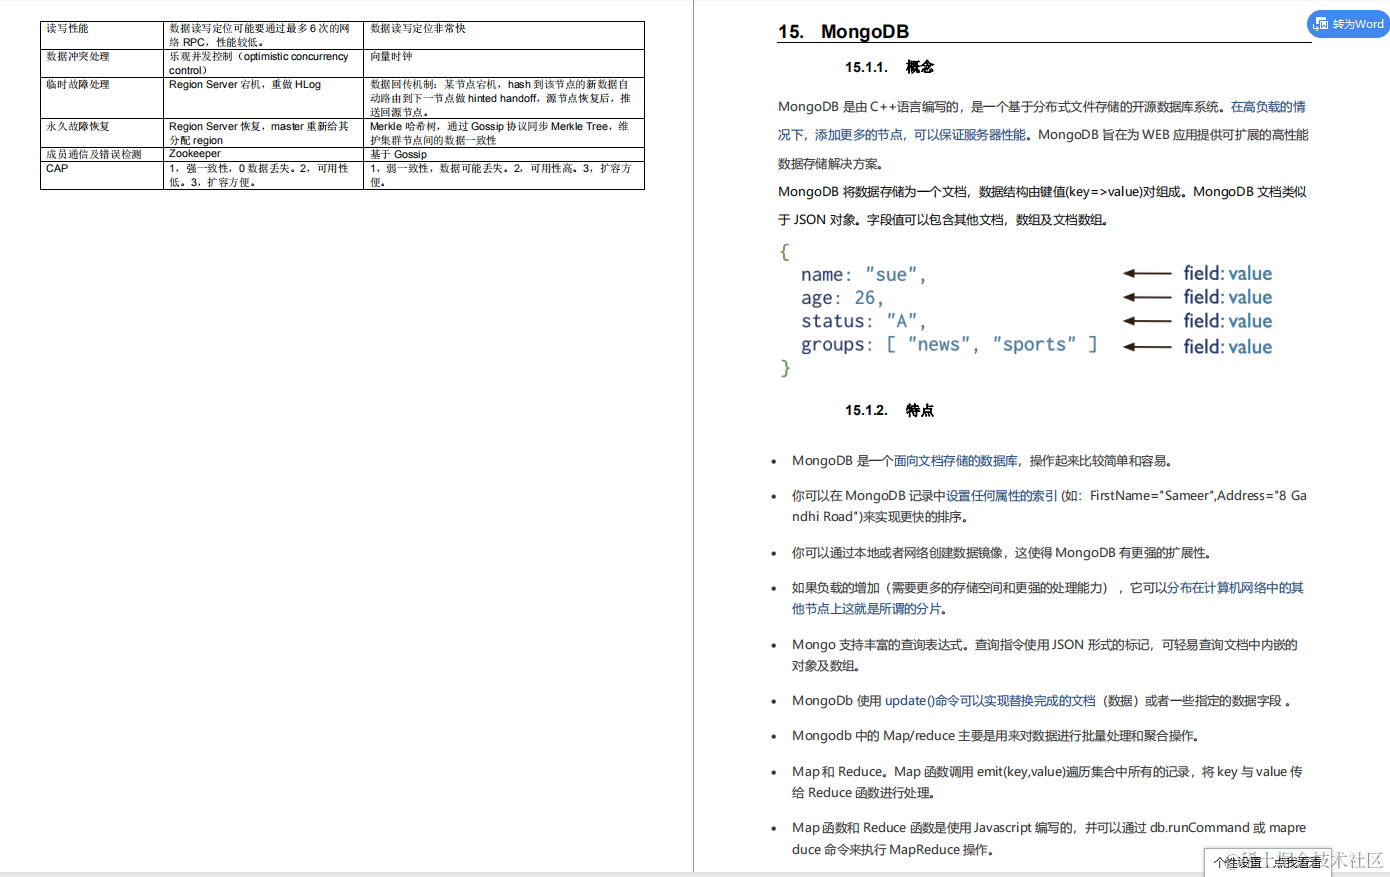The image size is (1390, 877).
Task: Toggle the 读写性能 table row
Action: coord(66,29)
